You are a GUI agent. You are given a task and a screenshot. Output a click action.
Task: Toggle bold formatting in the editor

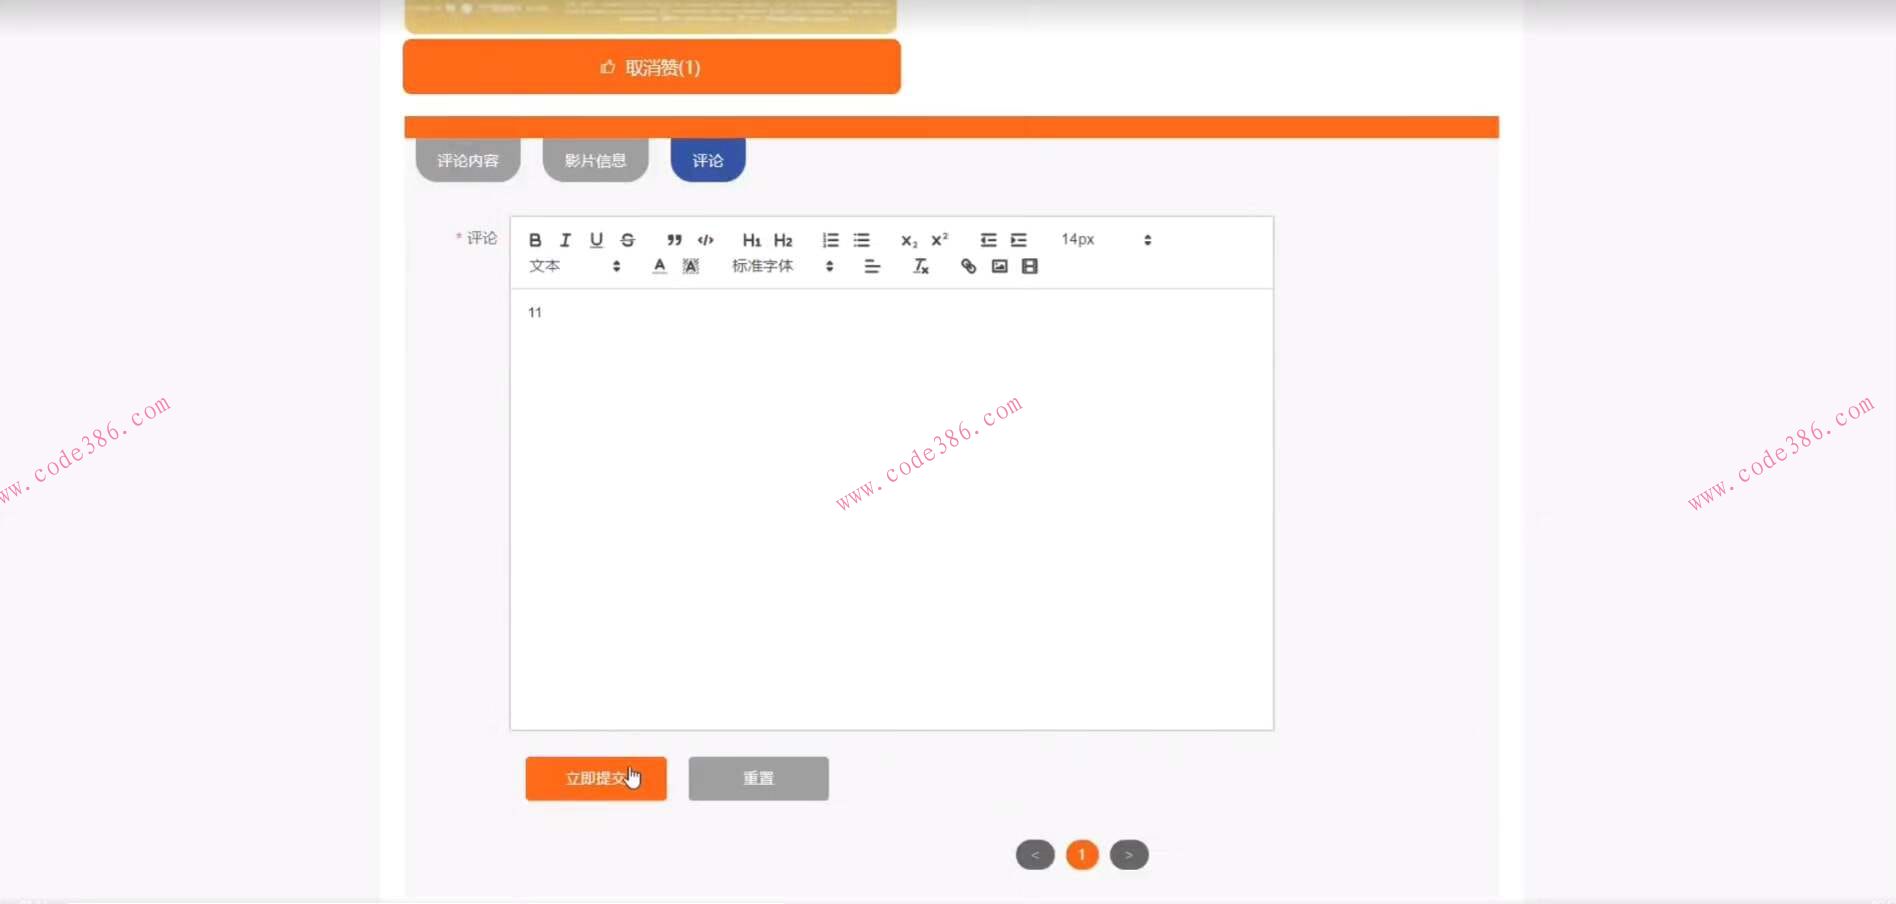(535, 240)
